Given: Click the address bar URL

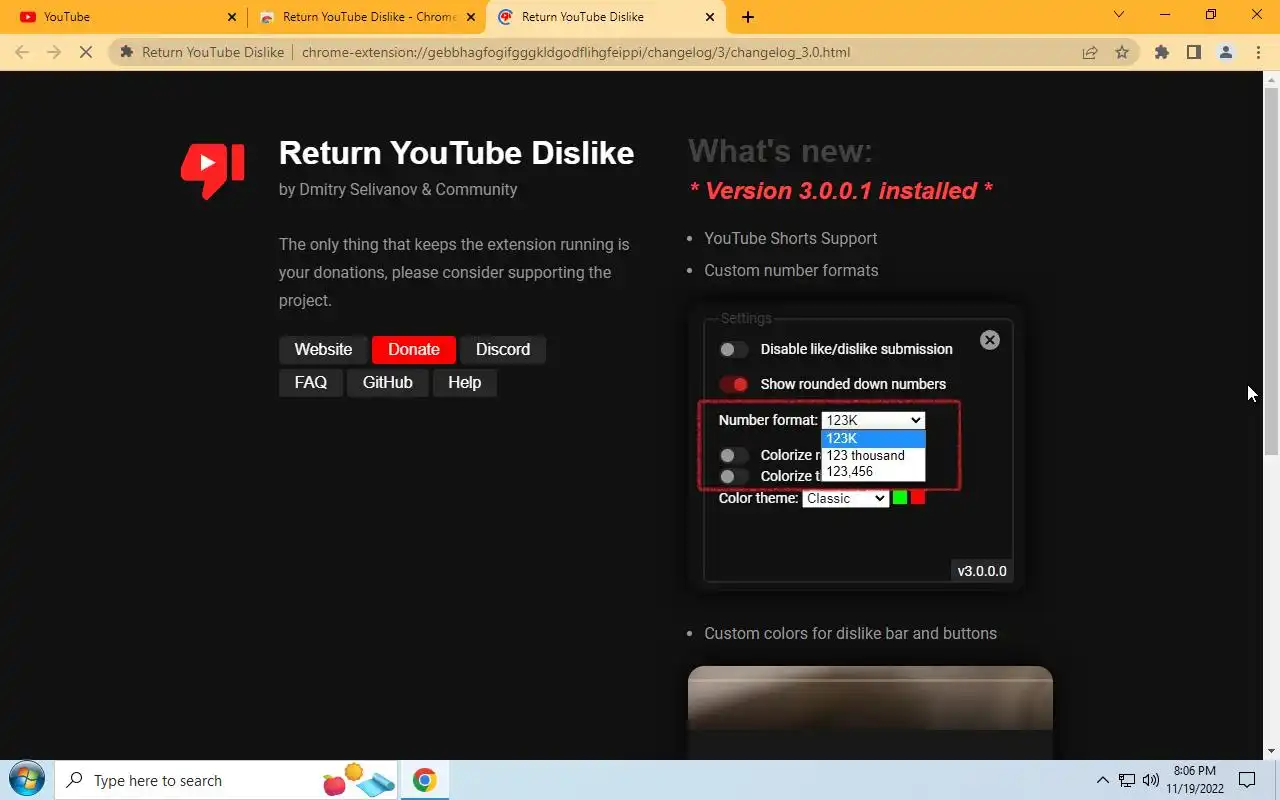Looking at the screenshot, I should click(x=576, y=52).
